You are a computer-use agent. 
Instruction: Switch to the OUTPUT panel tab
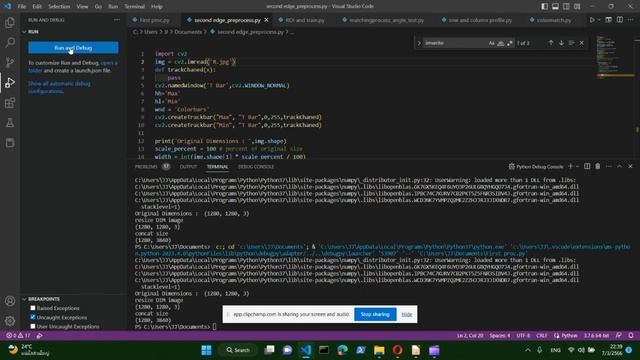tap(188, 167)
